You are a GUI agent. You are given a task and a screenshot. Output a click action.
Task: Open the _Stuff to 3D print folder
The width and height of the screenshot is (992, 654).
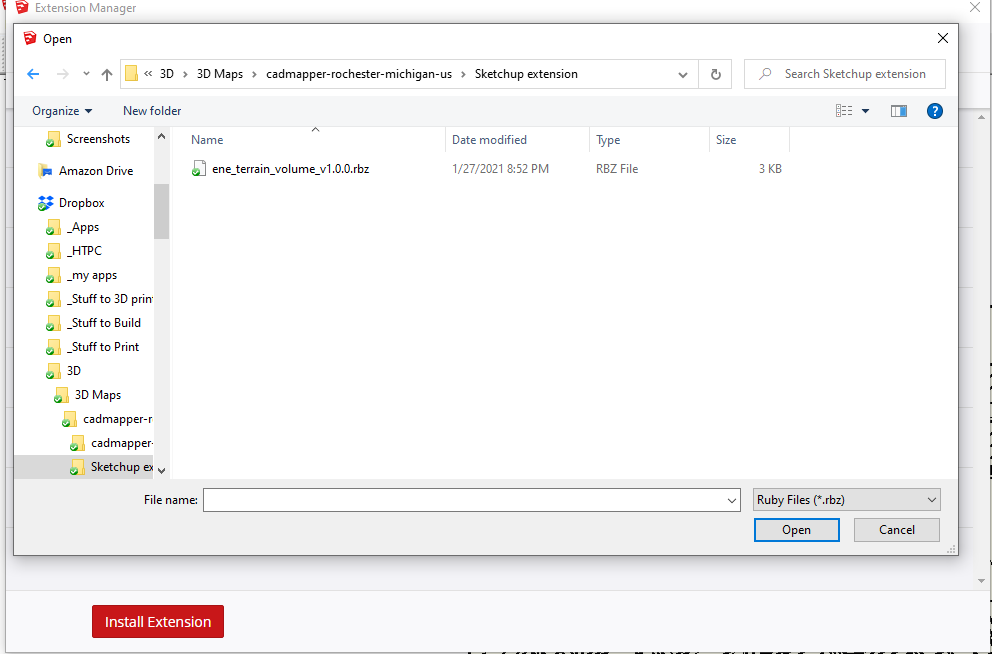(109, 299)
